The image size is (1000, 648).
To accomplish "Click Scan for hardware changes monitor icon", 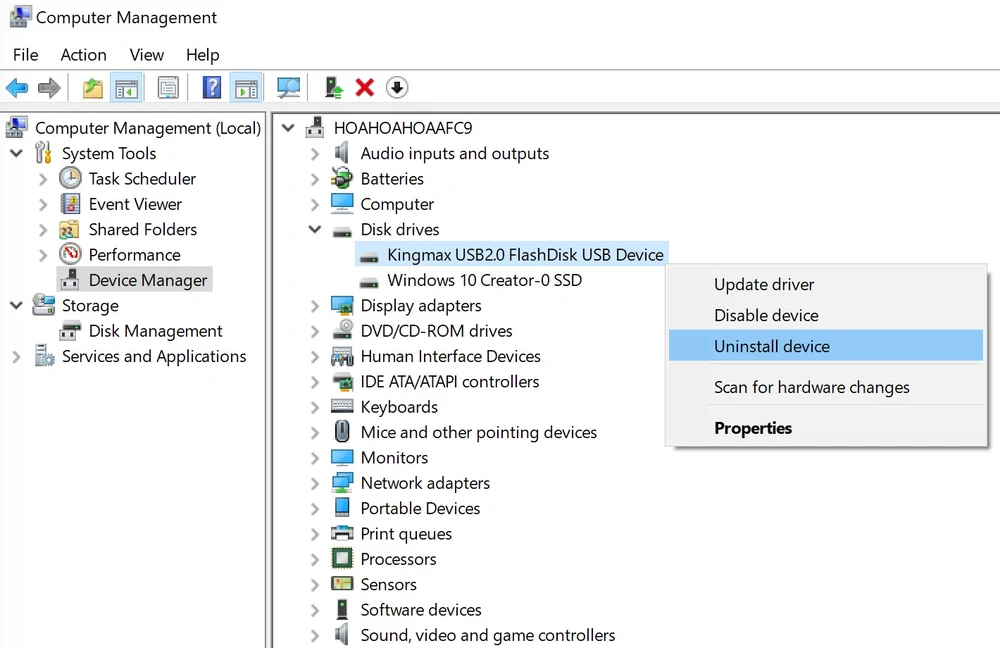I will tap(289, 88).
